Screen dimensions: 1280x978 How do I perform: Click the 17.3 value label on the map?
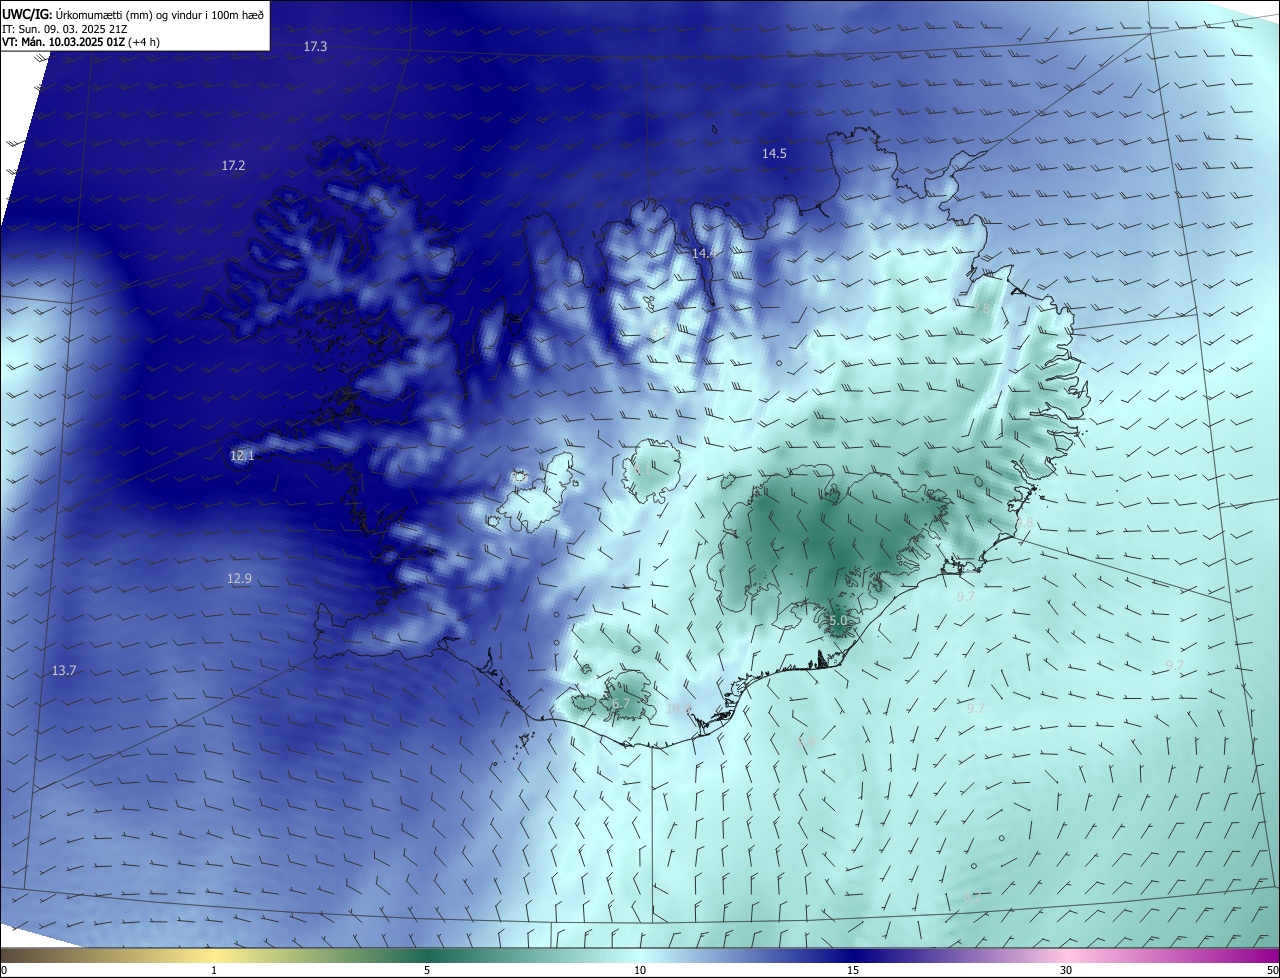[316, 47]
